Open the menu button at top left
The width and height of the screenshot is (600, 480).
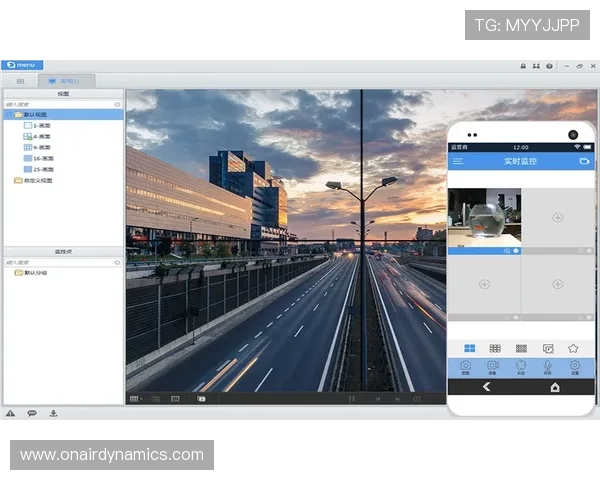[x=22, y=65]
